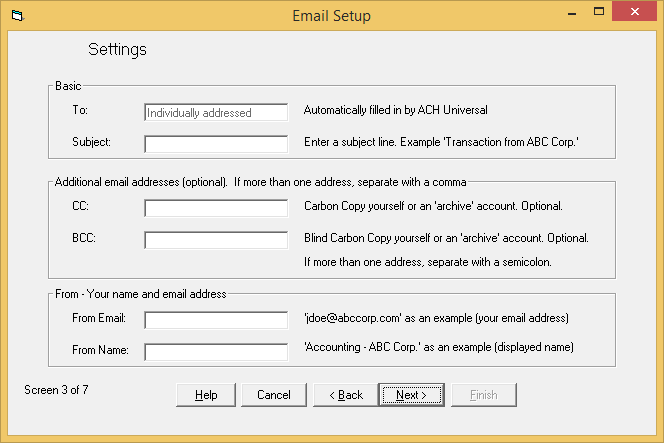The height and width of the screenshot is (443, 664).
Task: Click into the BCC address field
Action: pos(216,240)
